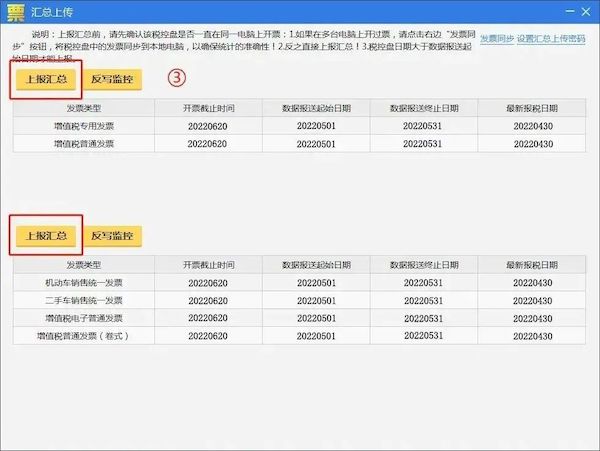Select 20220501 in the 增值税电子普通发票 row
The width and height of the screenshot is (600, 451).
[316, 318]
